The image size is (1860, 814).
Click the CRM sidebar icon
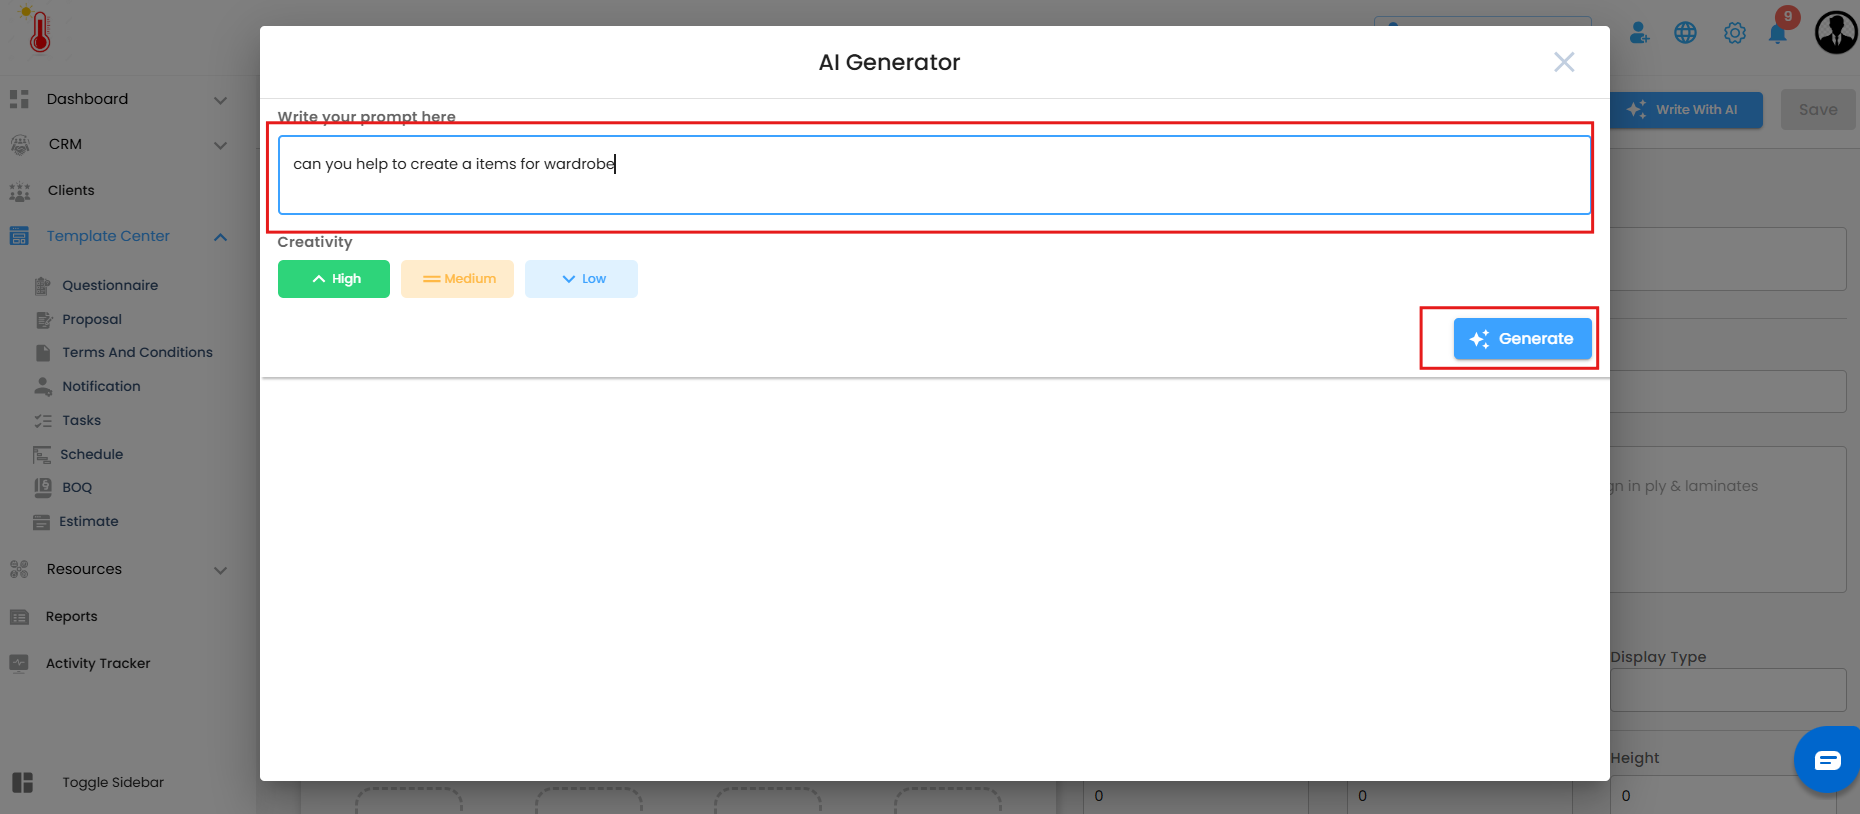pos(19,144)
